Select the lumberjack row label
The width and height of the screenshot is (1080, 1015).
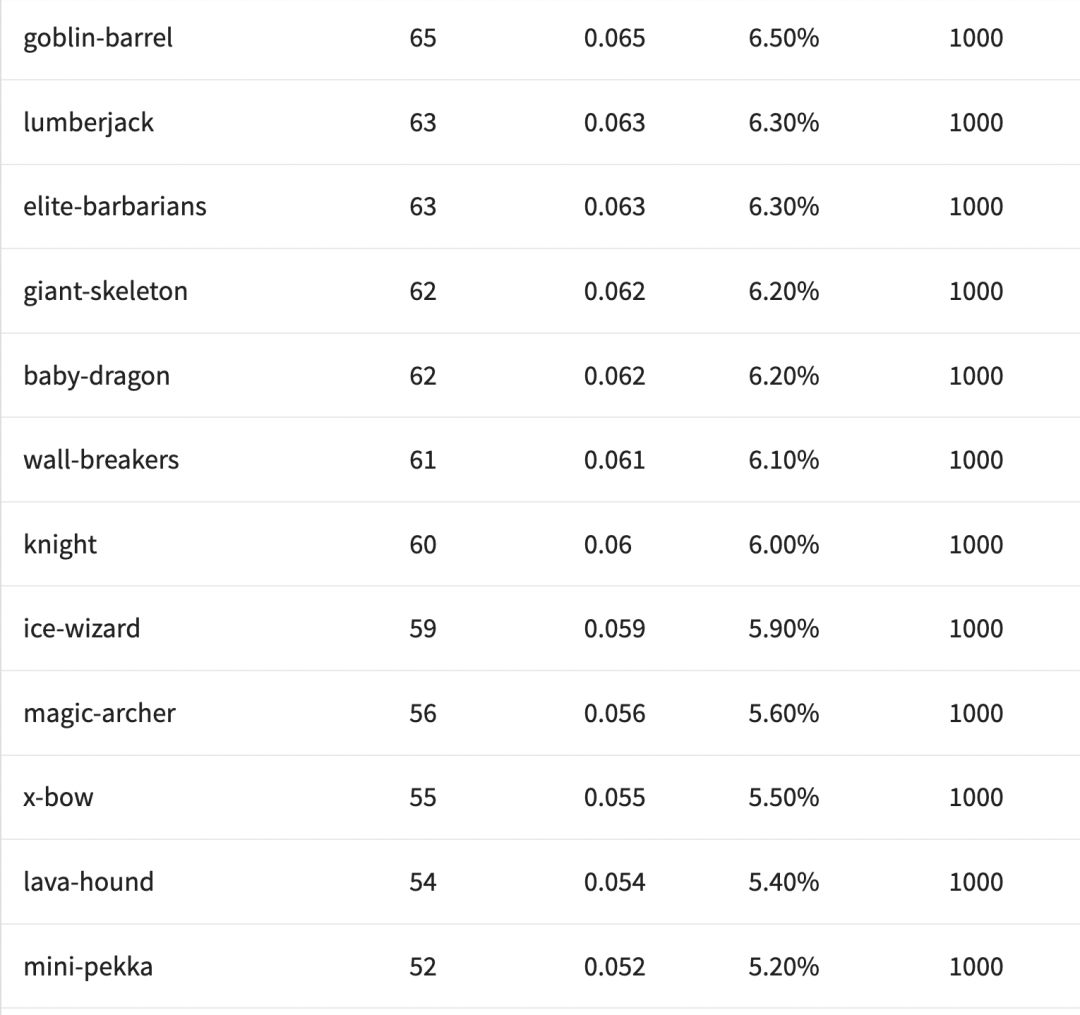click(x=88, y=122)
